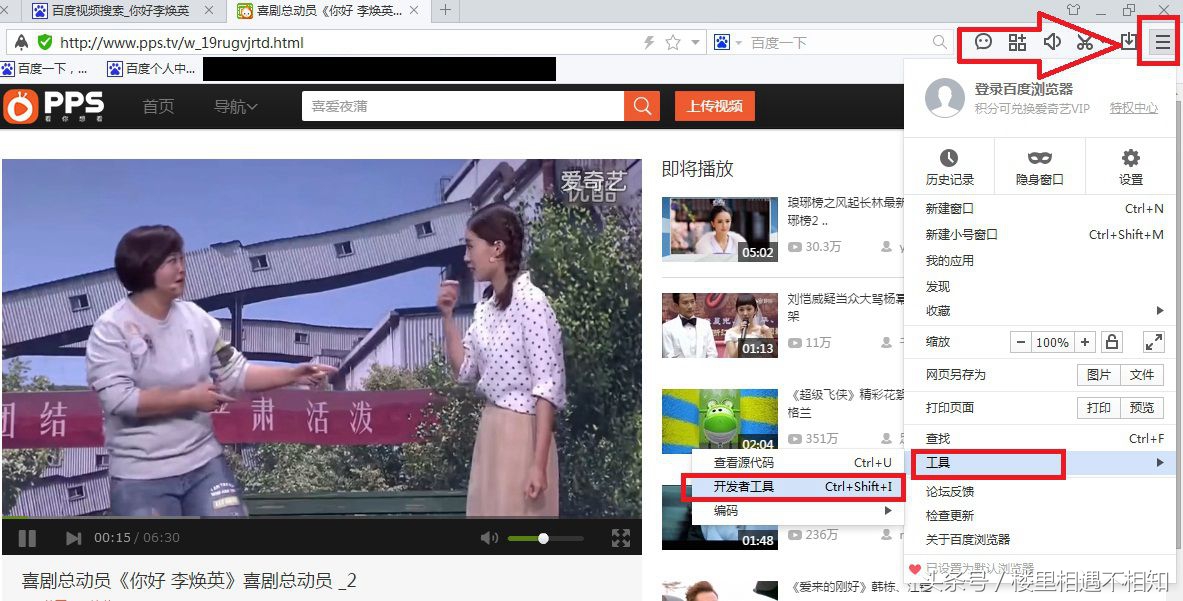Click the search magnifier in PPS search bar
Image resolution: width=1183 pixels, height=601 pixels.
(641, 105)
